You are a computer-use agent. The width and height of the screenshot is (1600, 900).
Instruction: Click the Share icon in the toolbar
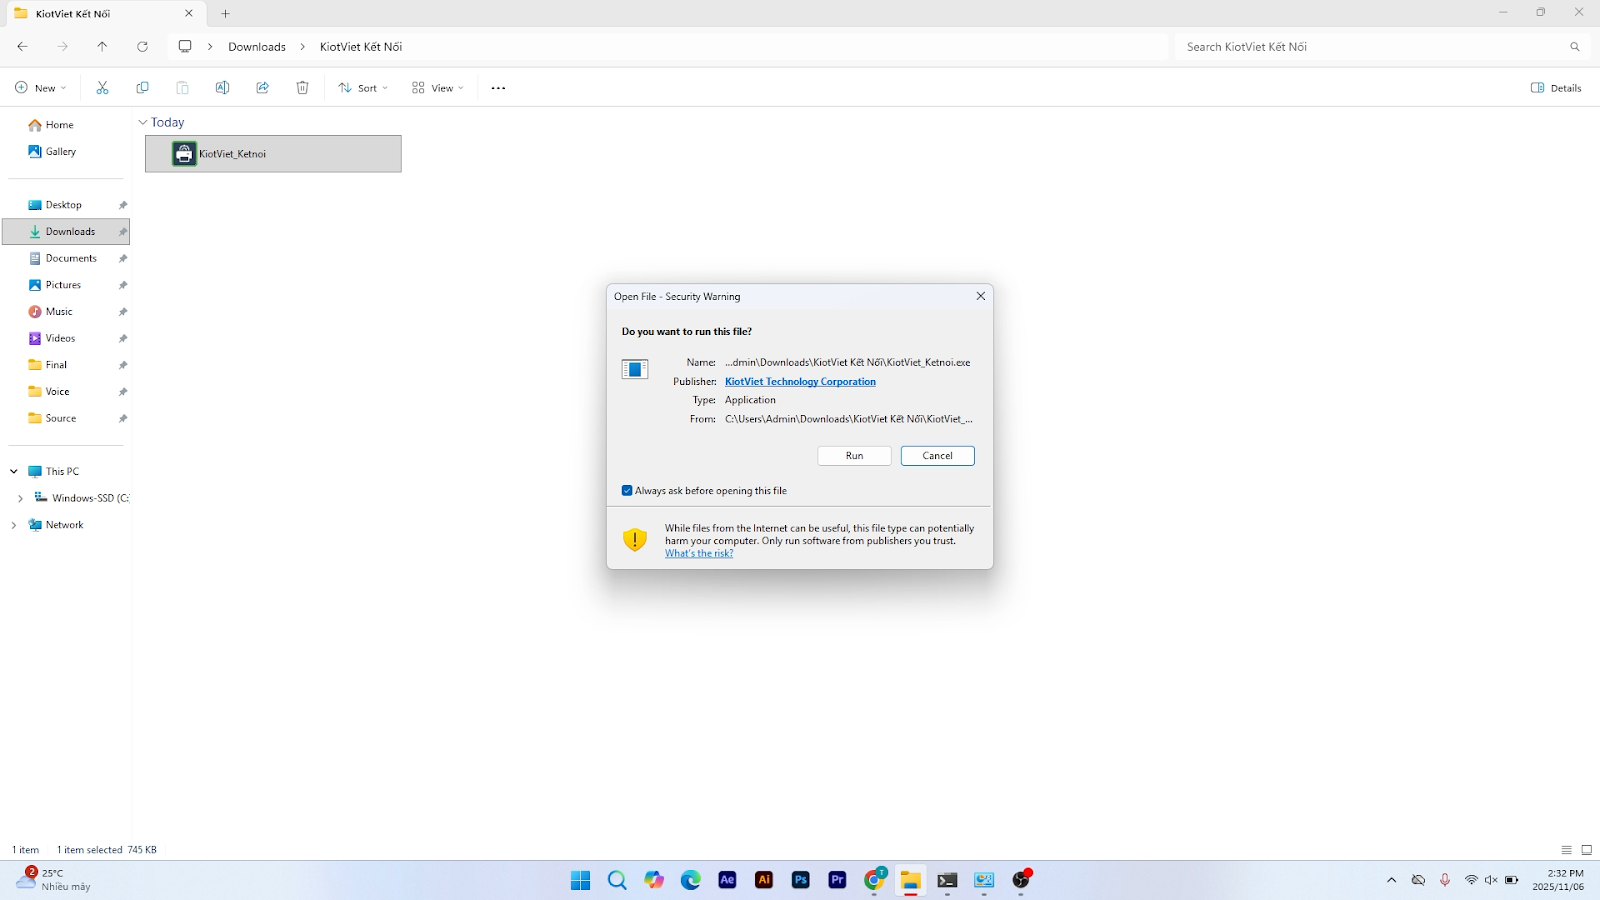tap(262, 88)
